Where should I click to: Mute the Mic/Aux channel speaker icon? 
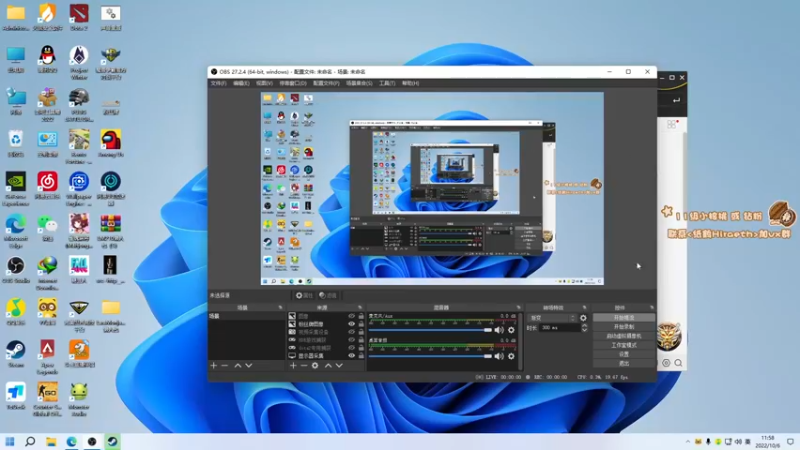coord(499,330)
